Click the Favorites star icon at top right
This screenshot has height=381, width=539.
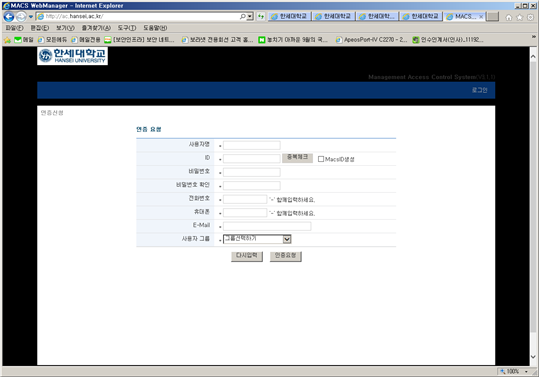pyautogui.click(x=519, y=17)
